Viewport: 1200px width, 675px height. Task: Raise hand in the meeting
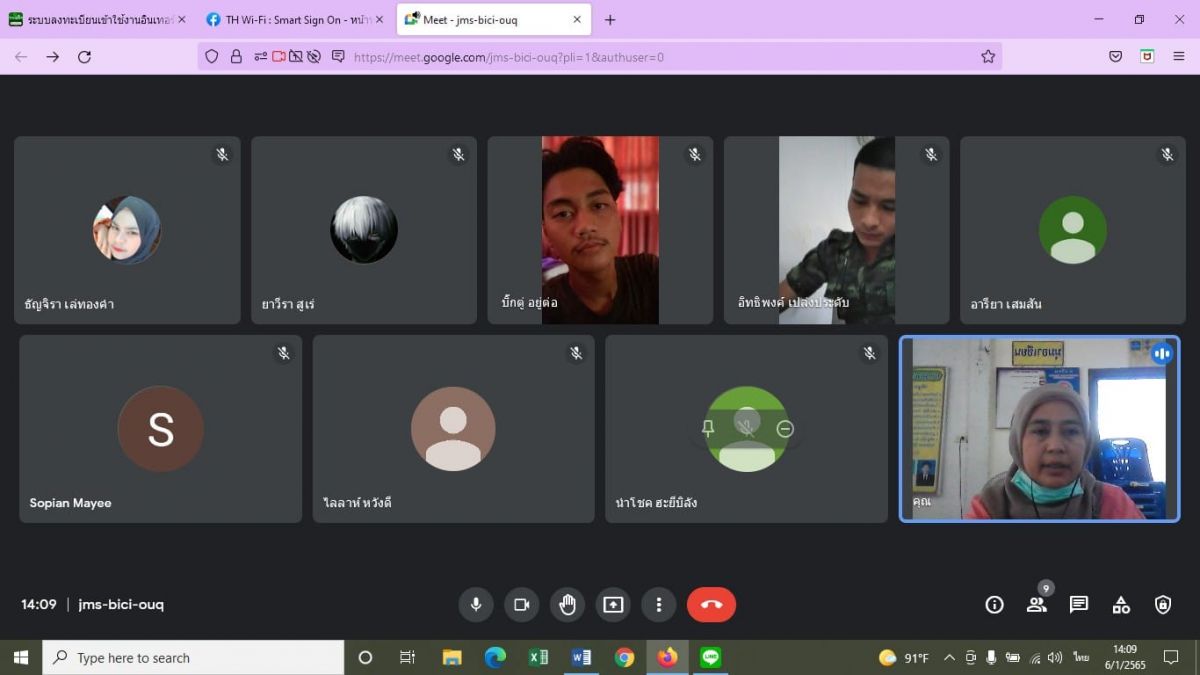coord(567,604)
